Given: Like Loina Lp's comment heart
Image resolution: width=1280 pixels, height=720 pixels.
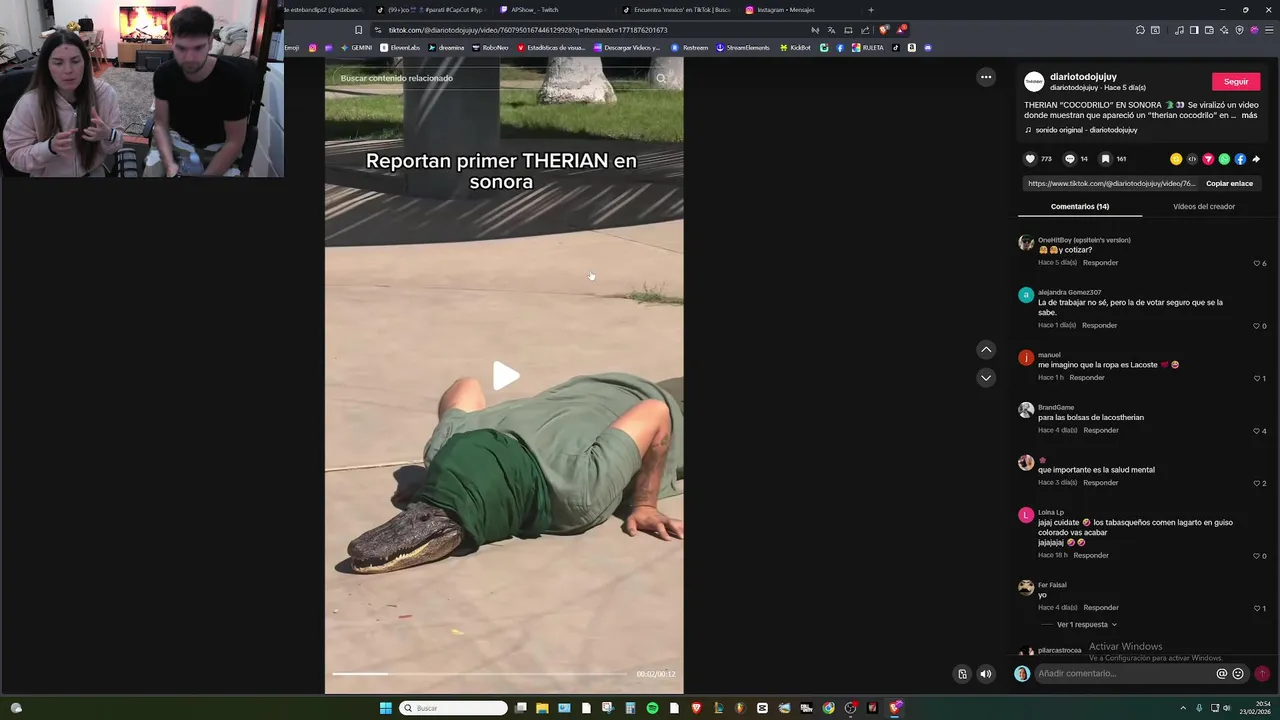Looking at the screenshot, I should pos(1257,556).
